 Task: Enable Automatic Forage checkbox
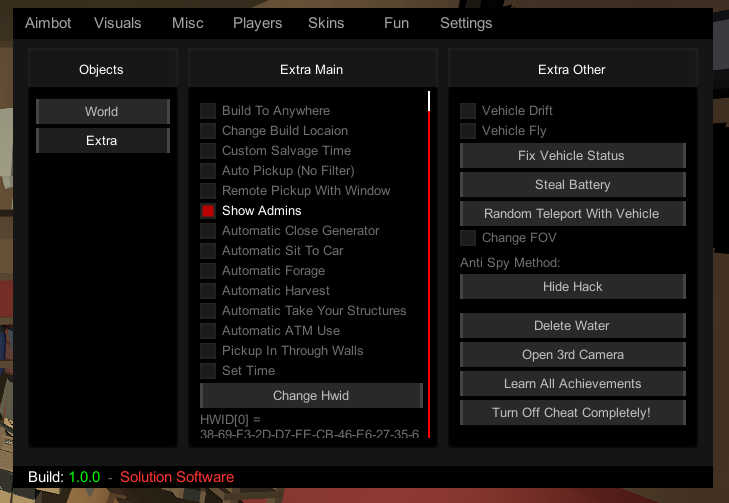coord(208,271)
